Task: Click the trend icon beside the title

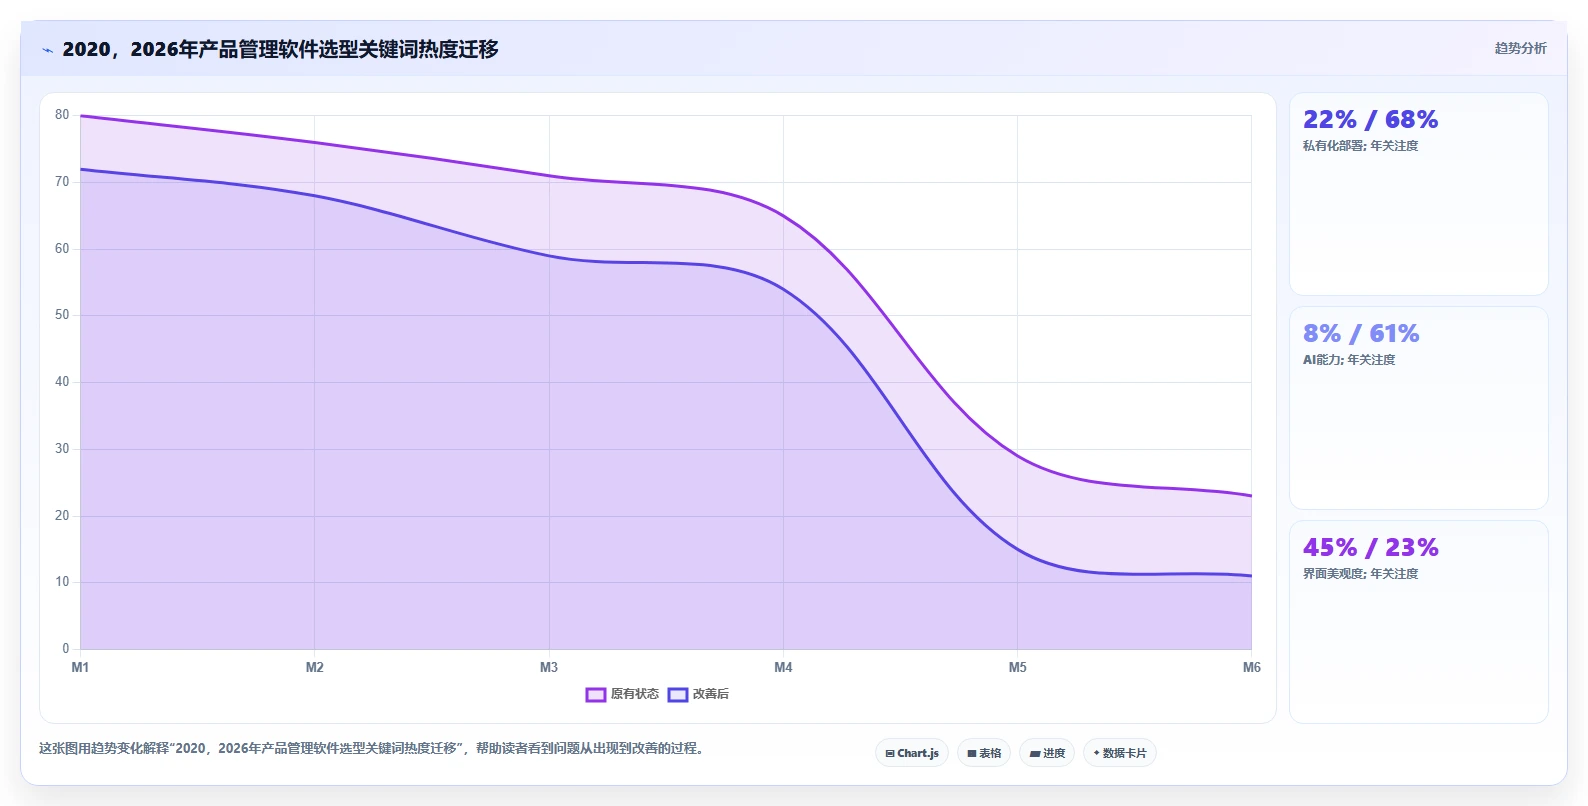Action: point(47,50)
